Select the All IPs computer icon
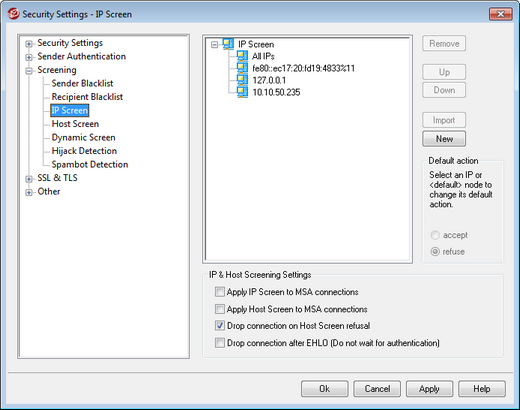This screenshot has width=520, height=410. coord(242,56)
